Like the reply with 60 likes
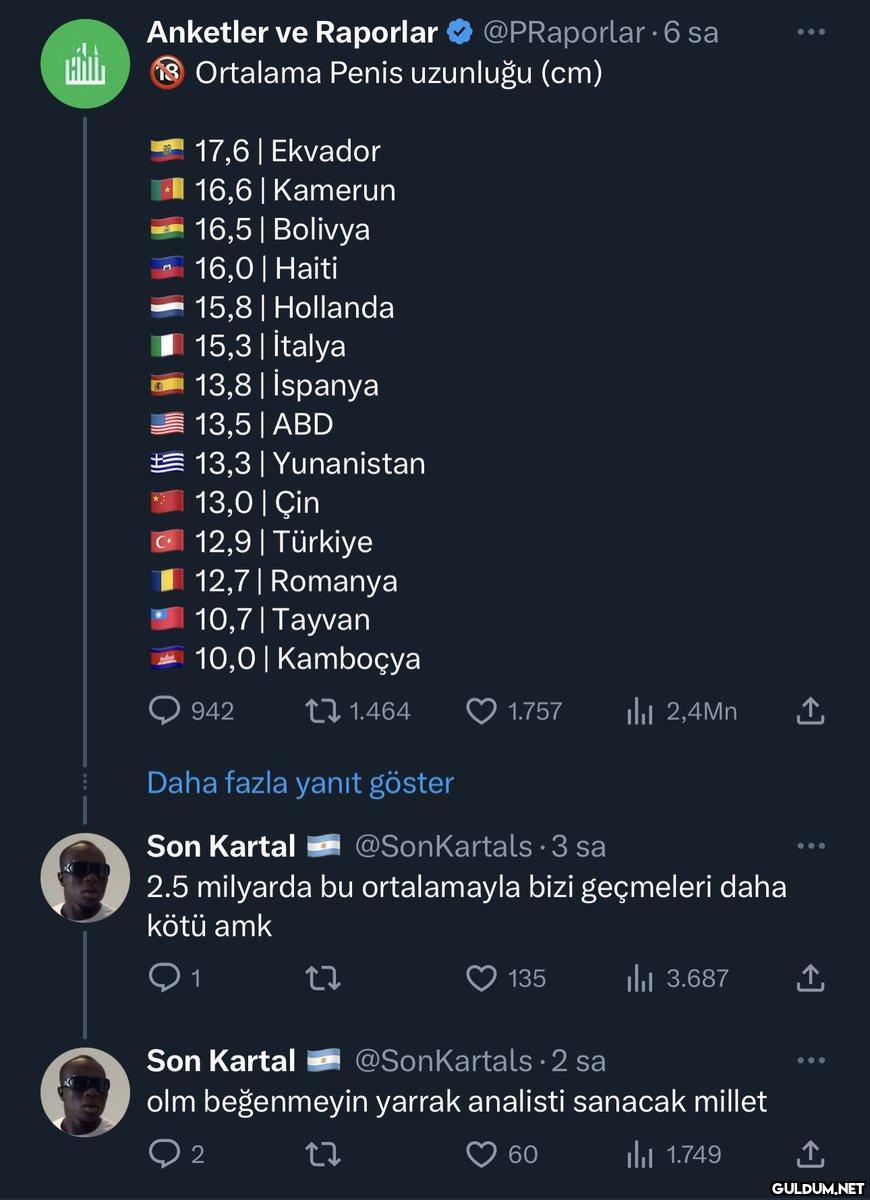 click(481, 1154)
